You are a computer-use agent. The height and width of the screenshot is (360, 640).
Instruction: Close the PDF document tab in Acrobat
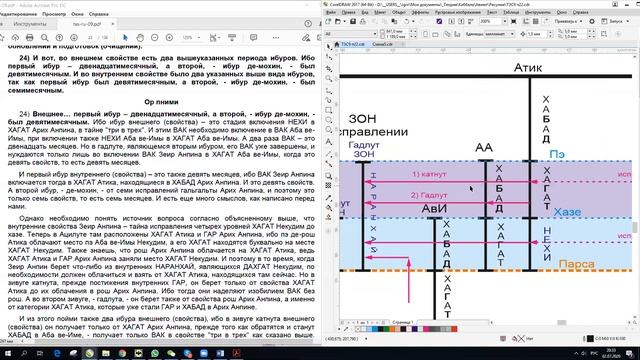pos(113,24)
